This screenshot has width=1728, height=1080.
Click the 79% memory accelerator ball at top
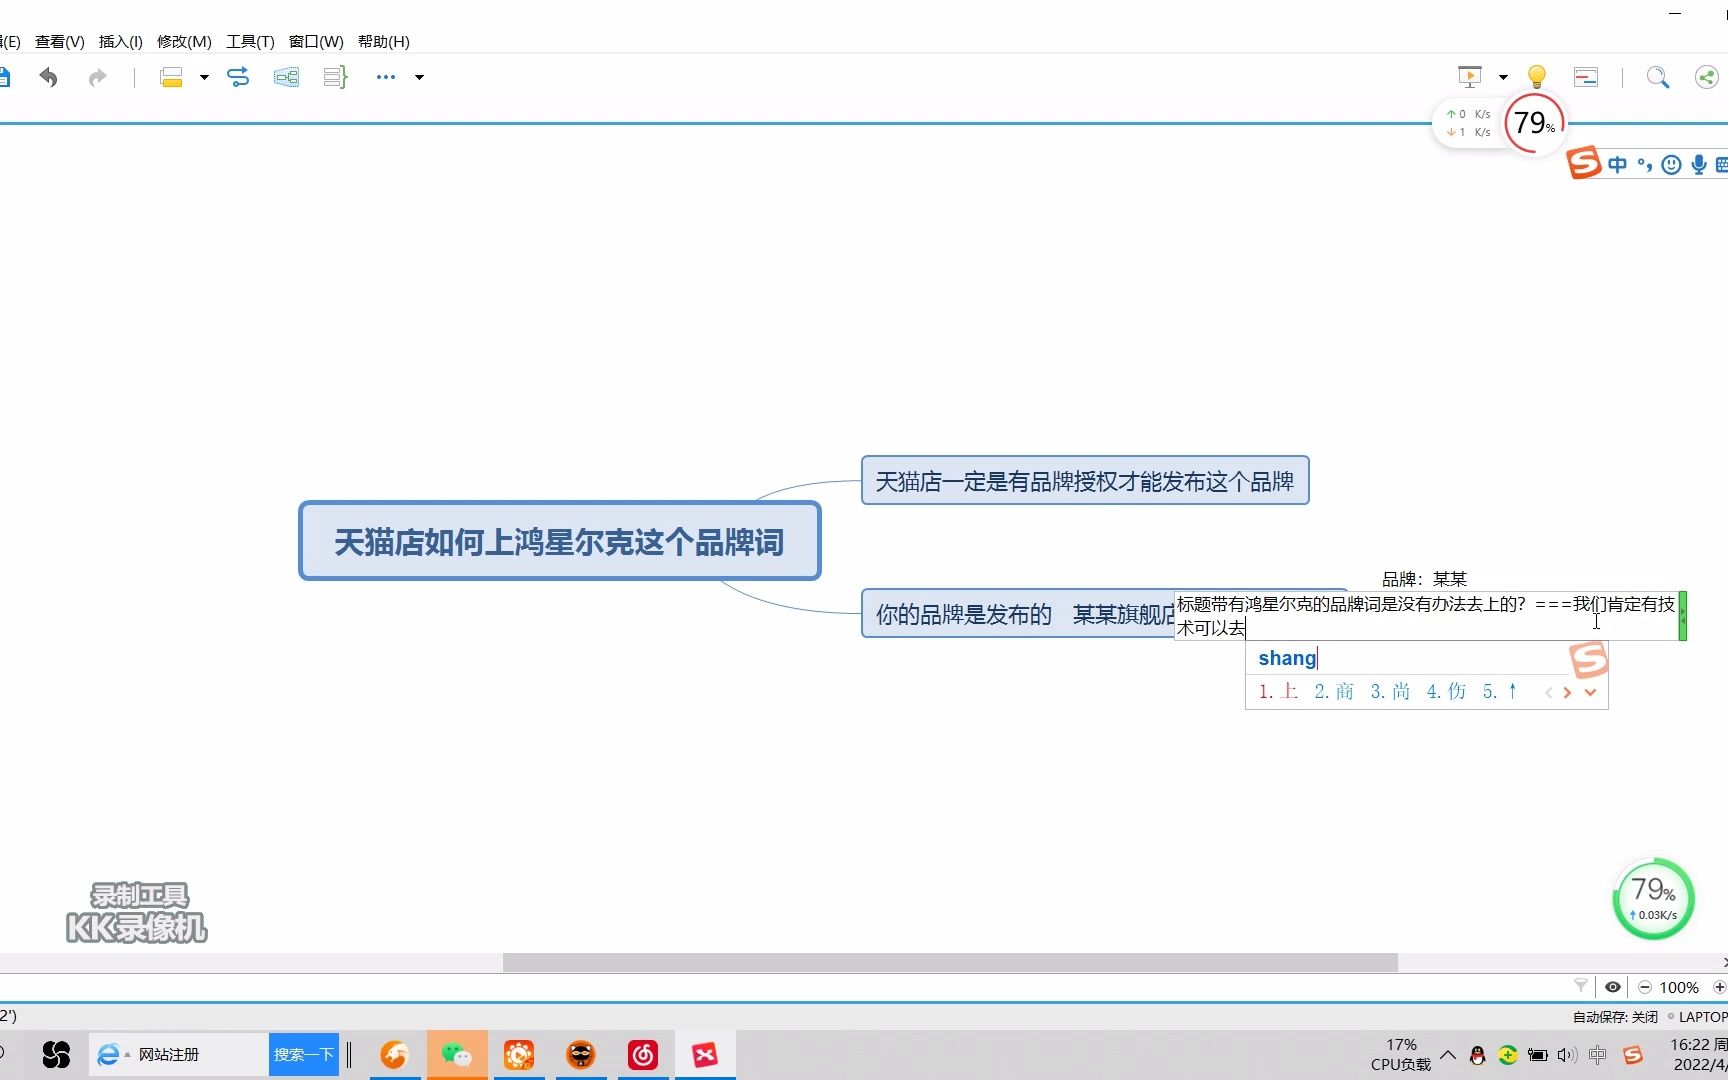1534,123
